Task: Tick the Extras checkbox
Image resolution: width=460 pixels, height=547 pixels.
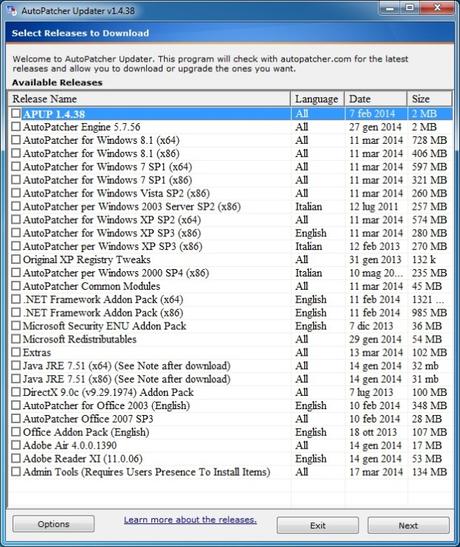Action: (x=16, y=352)
